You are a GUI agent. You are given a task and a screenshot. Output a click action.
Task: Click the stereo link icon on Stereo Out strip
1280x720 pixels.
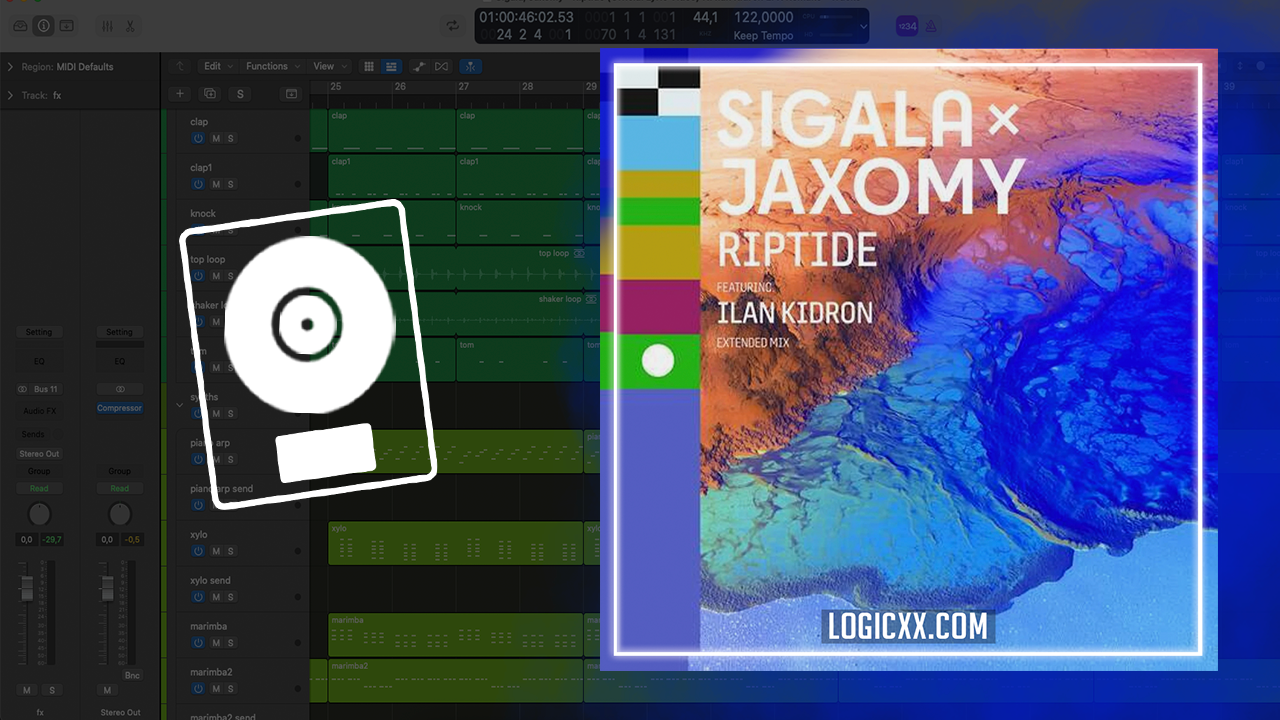pyautogui.click(x=120, y=388)
